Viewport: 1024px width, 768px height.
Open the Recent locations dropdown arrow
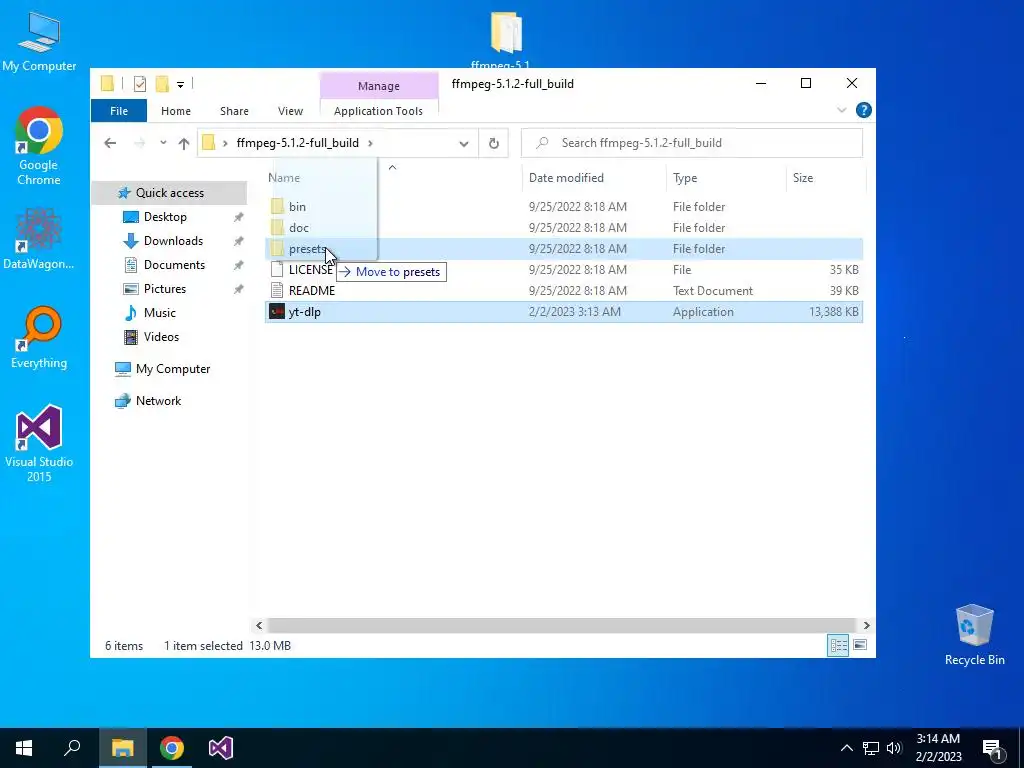point(163,143)
